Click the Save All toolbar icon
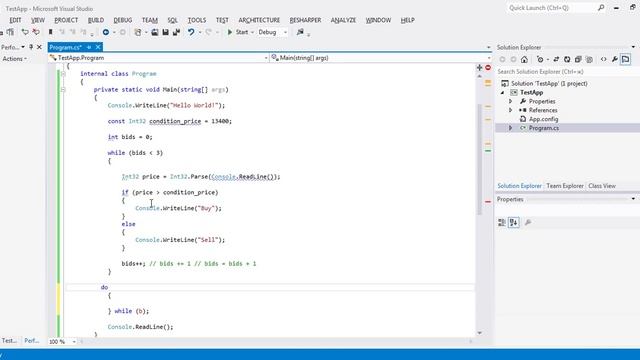Image resolution: width=640 pixels, height=360 pixels. (176, 32)
